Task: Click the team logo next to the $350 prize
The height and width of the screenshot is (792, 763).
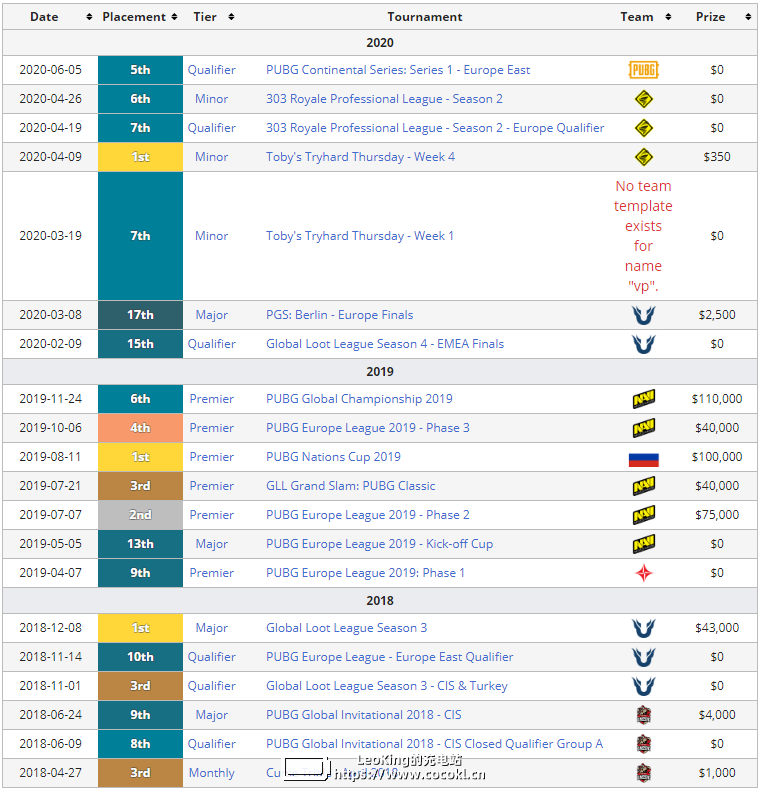Action: 643,157
